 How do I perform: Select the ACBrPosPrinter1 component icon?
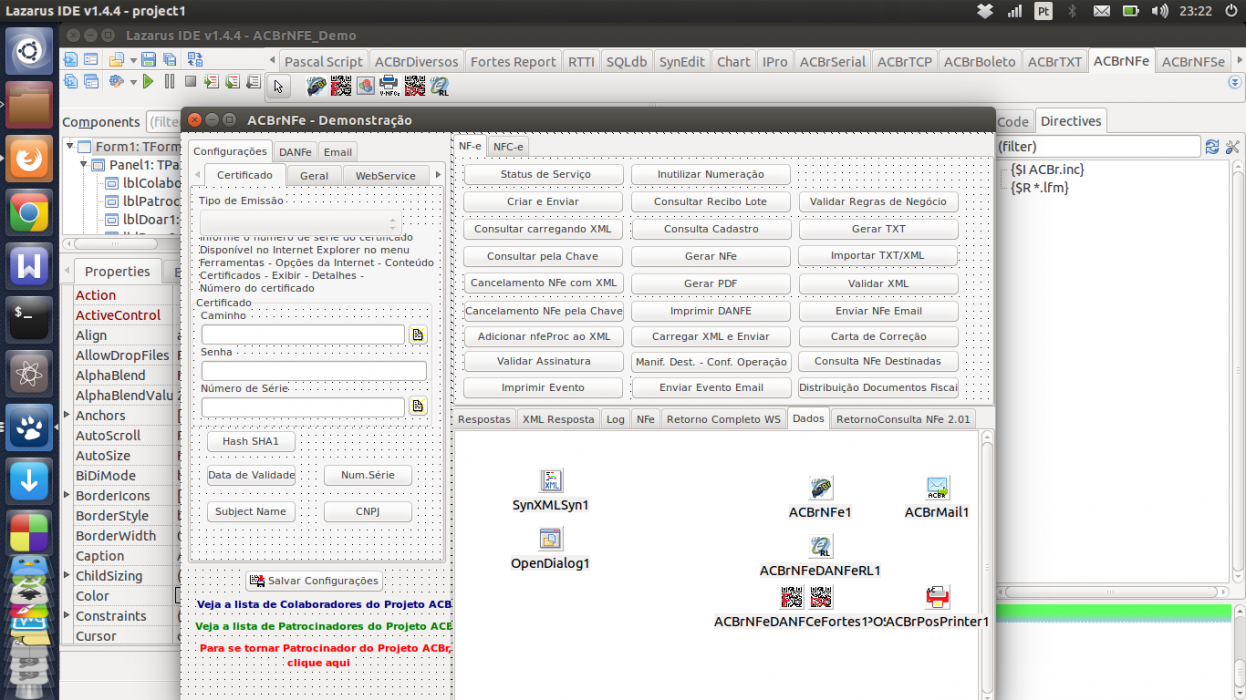pos(937,597)
